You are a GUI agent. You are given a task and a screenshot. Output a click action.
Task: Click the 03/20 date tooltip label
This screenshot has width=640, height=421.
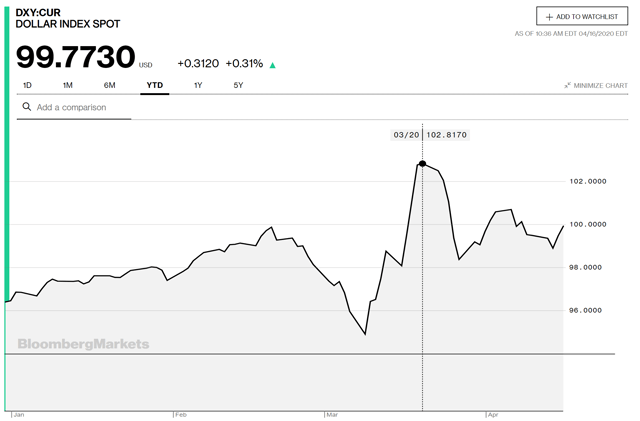(x=406, y=135)
